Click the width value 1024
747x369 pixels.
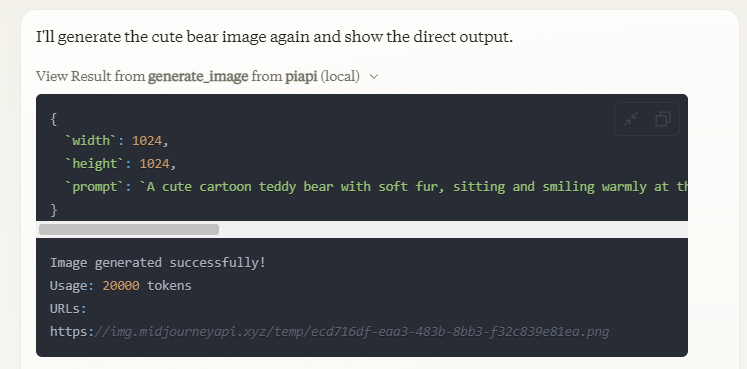[x=147, y=140]
